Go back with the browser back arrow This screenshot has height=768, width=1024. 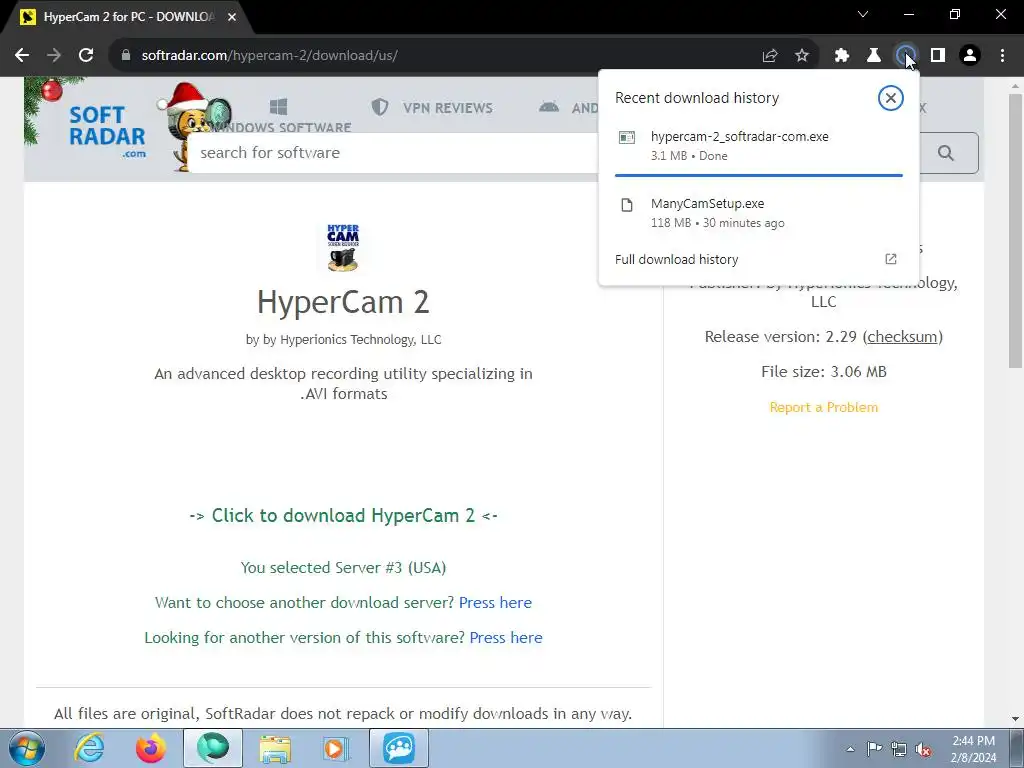22,56
